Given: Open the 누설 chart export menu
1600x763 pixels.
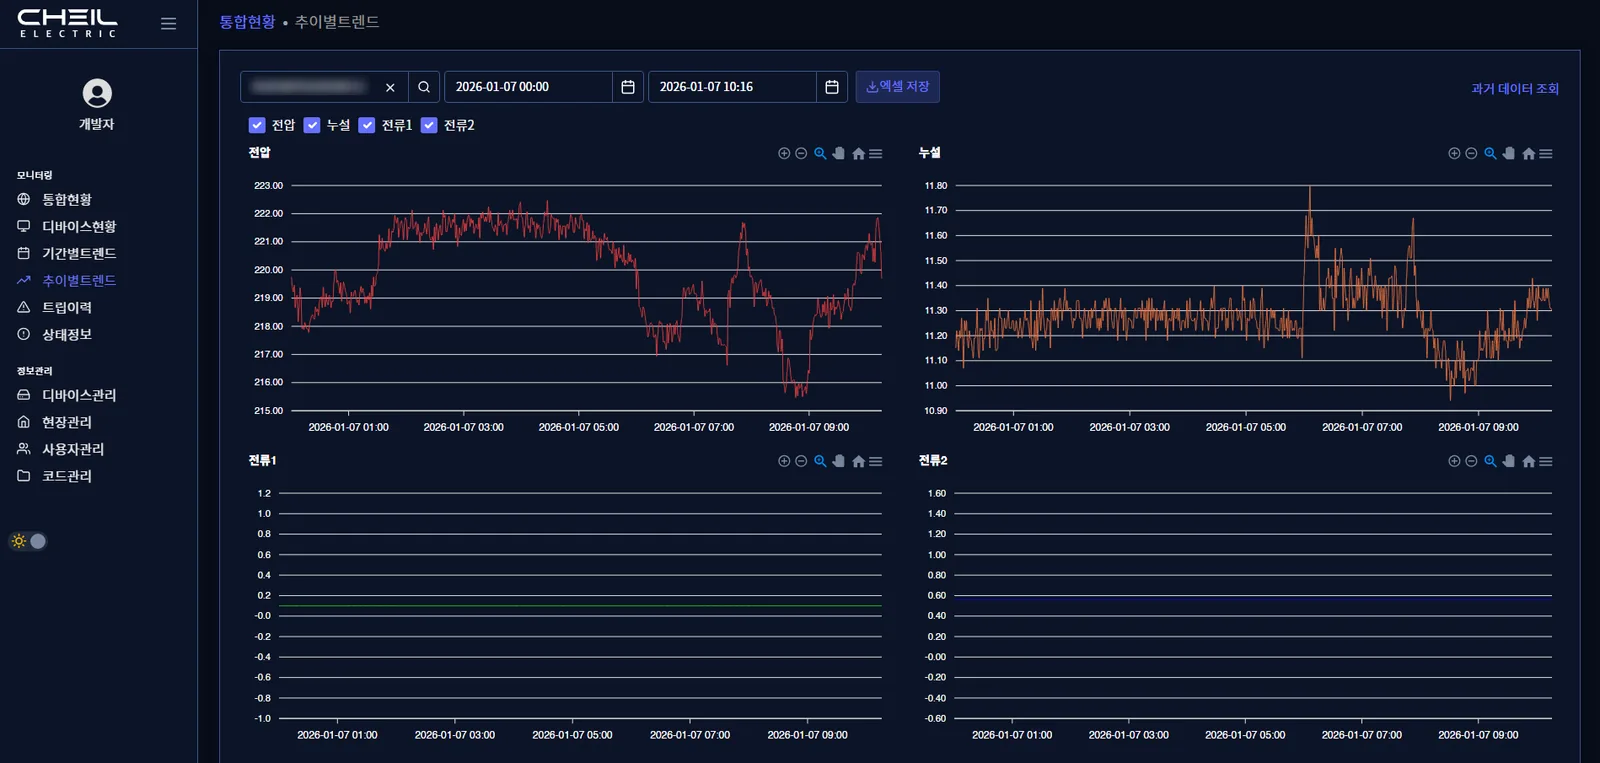Looking at the screenshot, I should (x=1546, y=153).
